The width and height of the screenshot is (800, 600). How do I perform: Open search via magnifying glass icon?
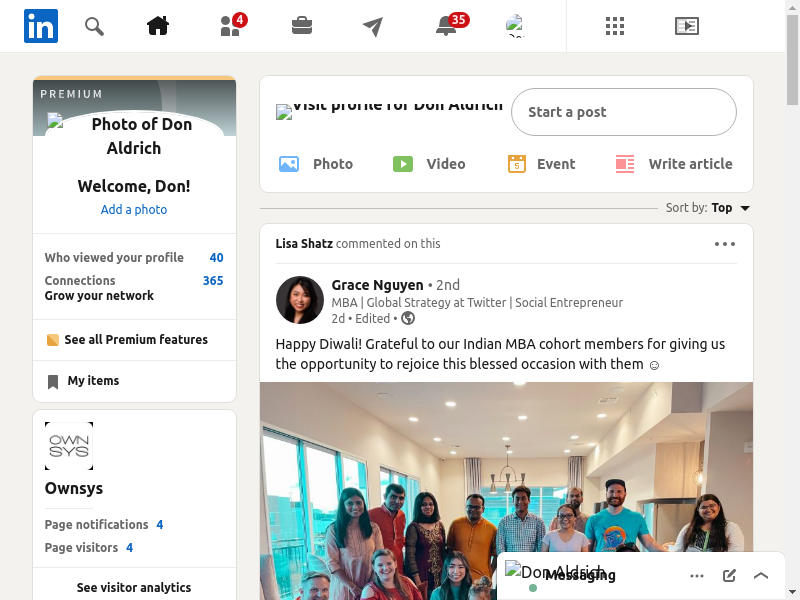94,26
